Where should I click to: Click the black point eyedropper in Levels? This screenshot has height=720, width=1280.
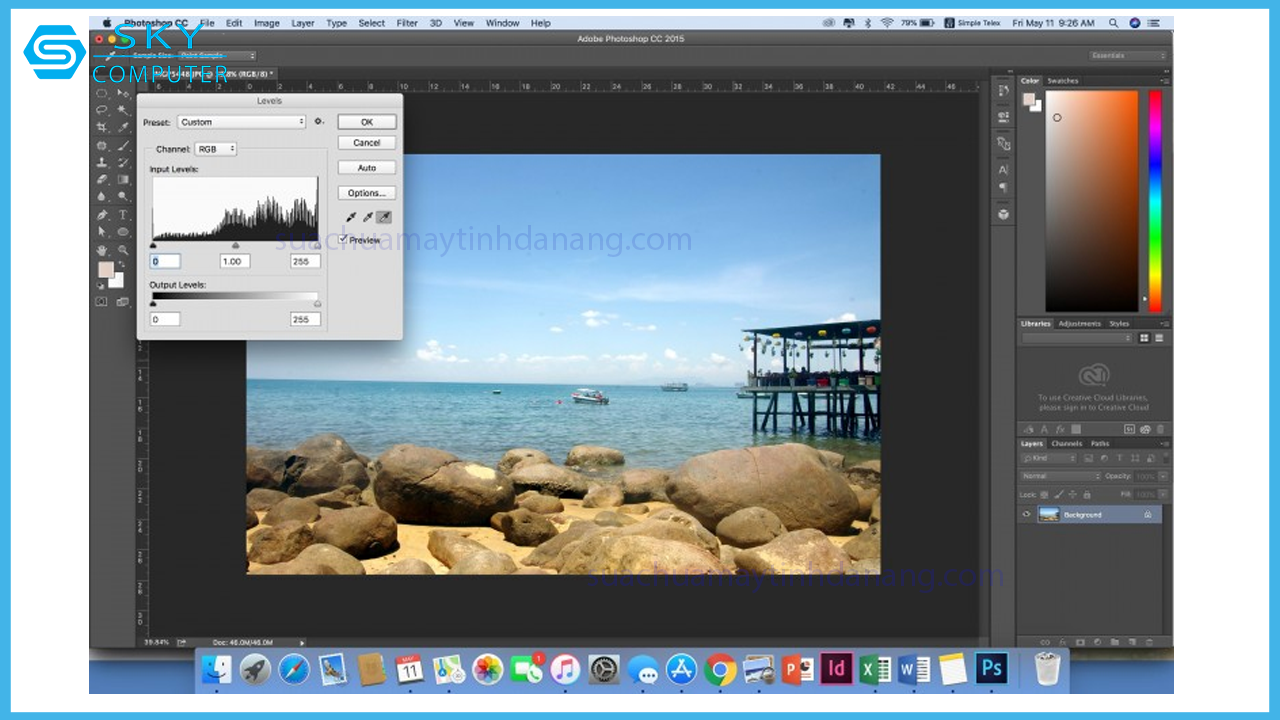coord(351,217)
